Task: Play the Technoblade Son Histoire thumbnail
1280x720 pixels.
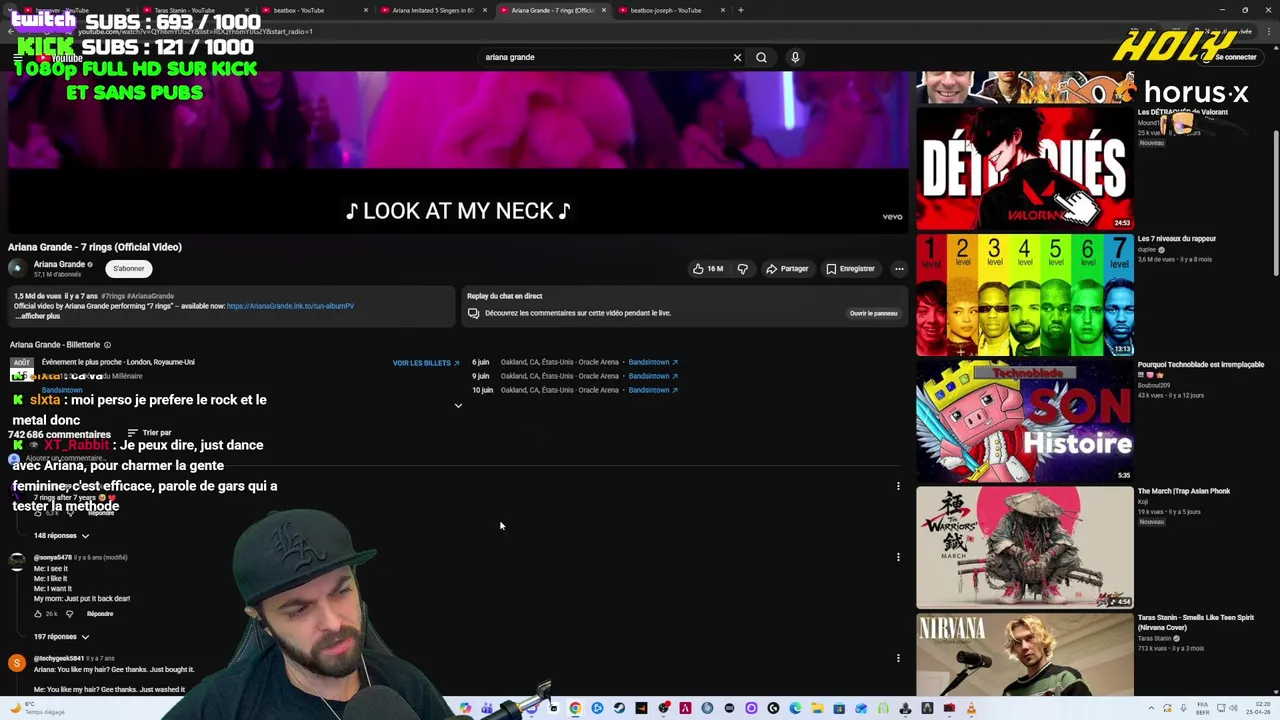Action: [1025, 421]
